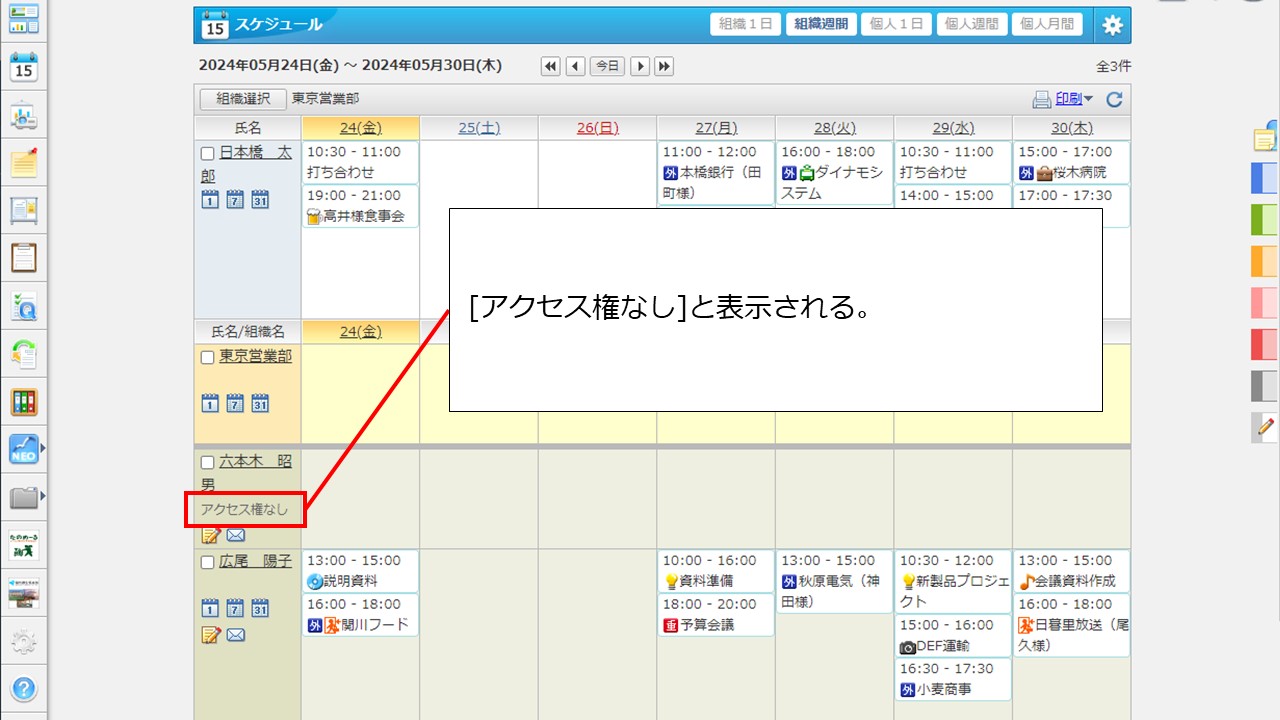Click the memo icon under 六本木 昭男
The height and width of the screenshot is (720, 1280).
pos(210,536)
